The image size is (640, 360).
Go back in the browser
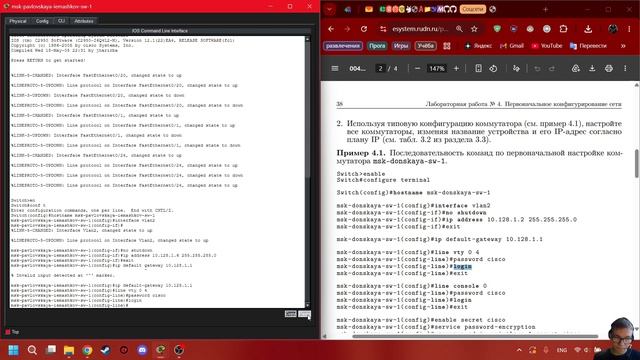tap(331, 29)
